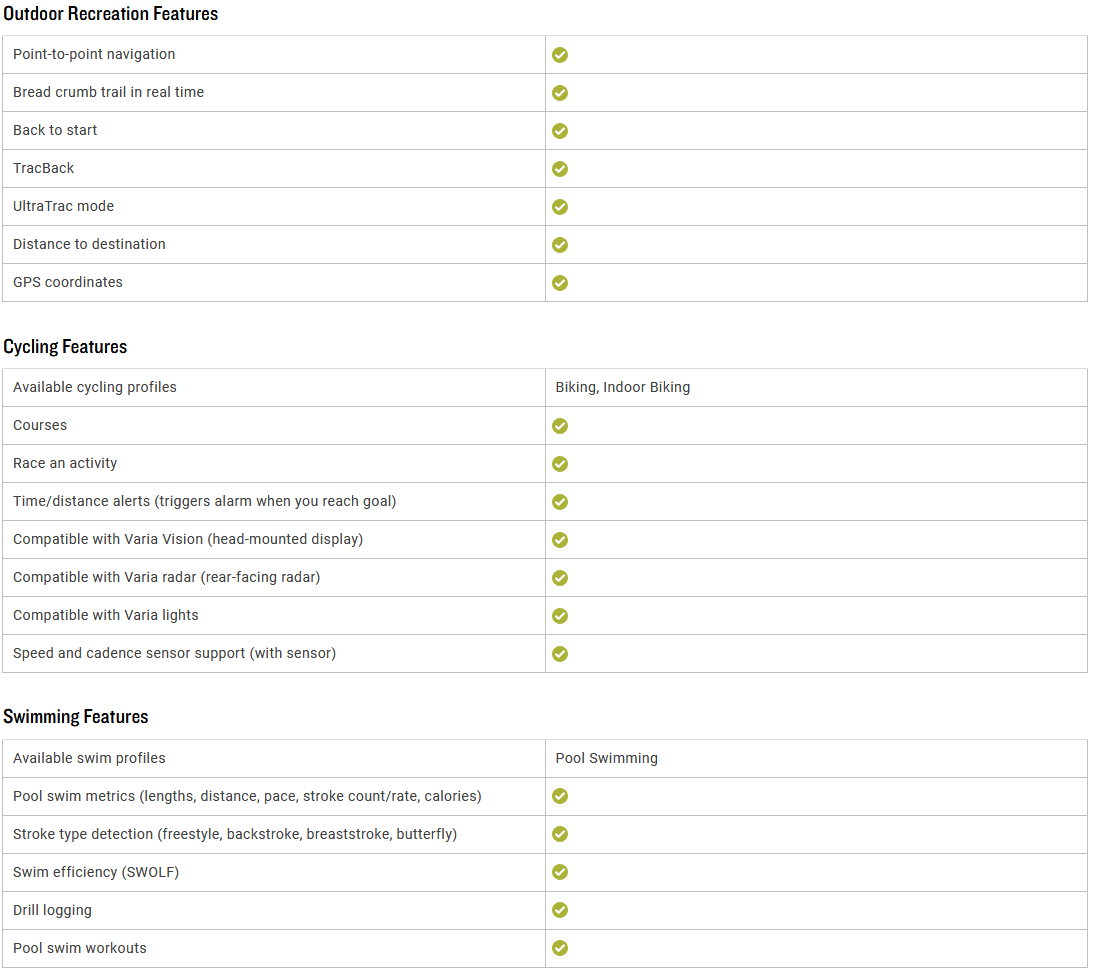Viewport: 1096px width, 974px height.
Task: Click the Pool Swimming profile value
Action: click(607, 759)
